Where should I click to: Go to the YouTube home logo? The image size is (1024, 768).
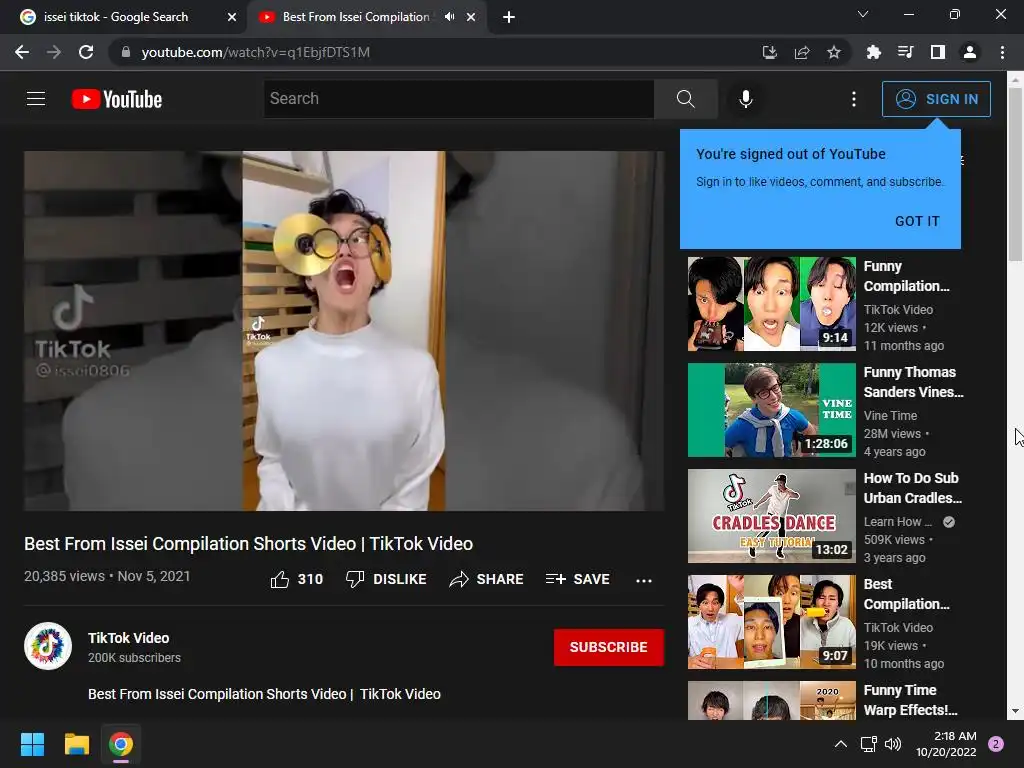pos(117,99)
